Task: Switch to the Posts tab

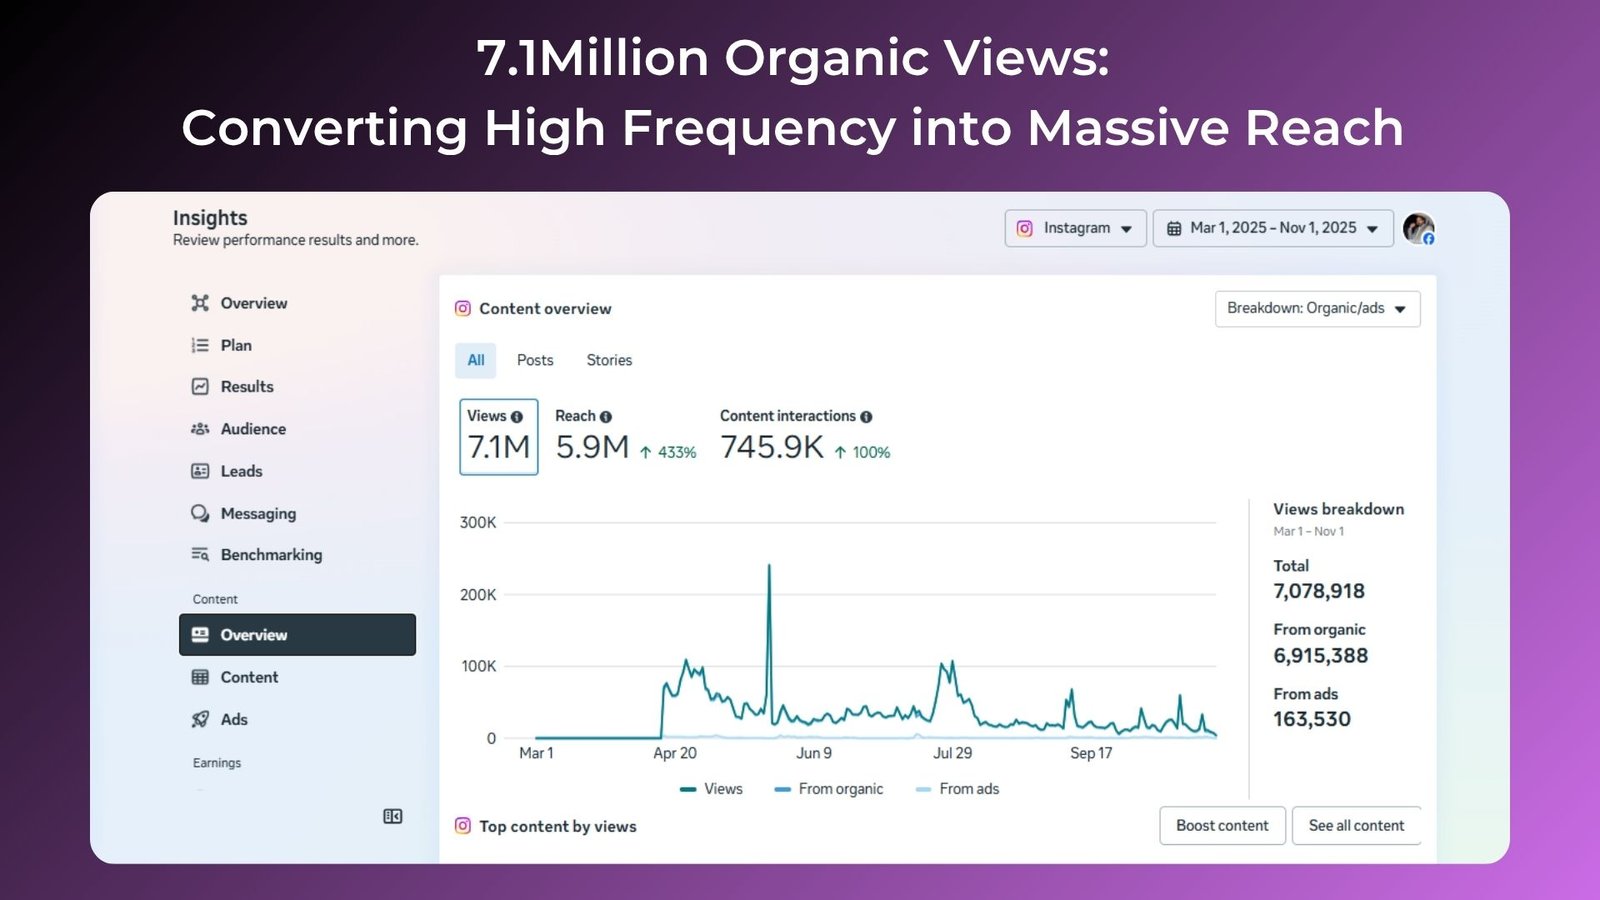Action: (535, 360)
